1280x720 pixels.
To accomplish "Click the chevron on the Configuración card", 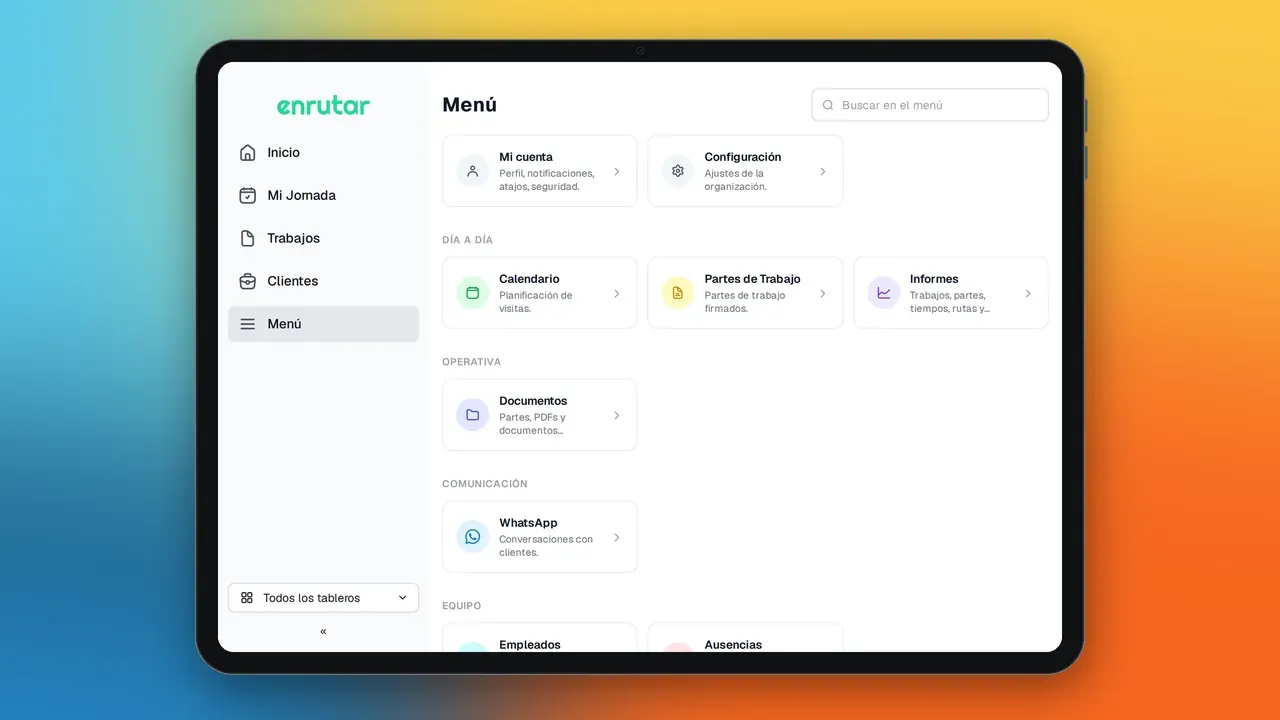I will (x=823, y=172).
